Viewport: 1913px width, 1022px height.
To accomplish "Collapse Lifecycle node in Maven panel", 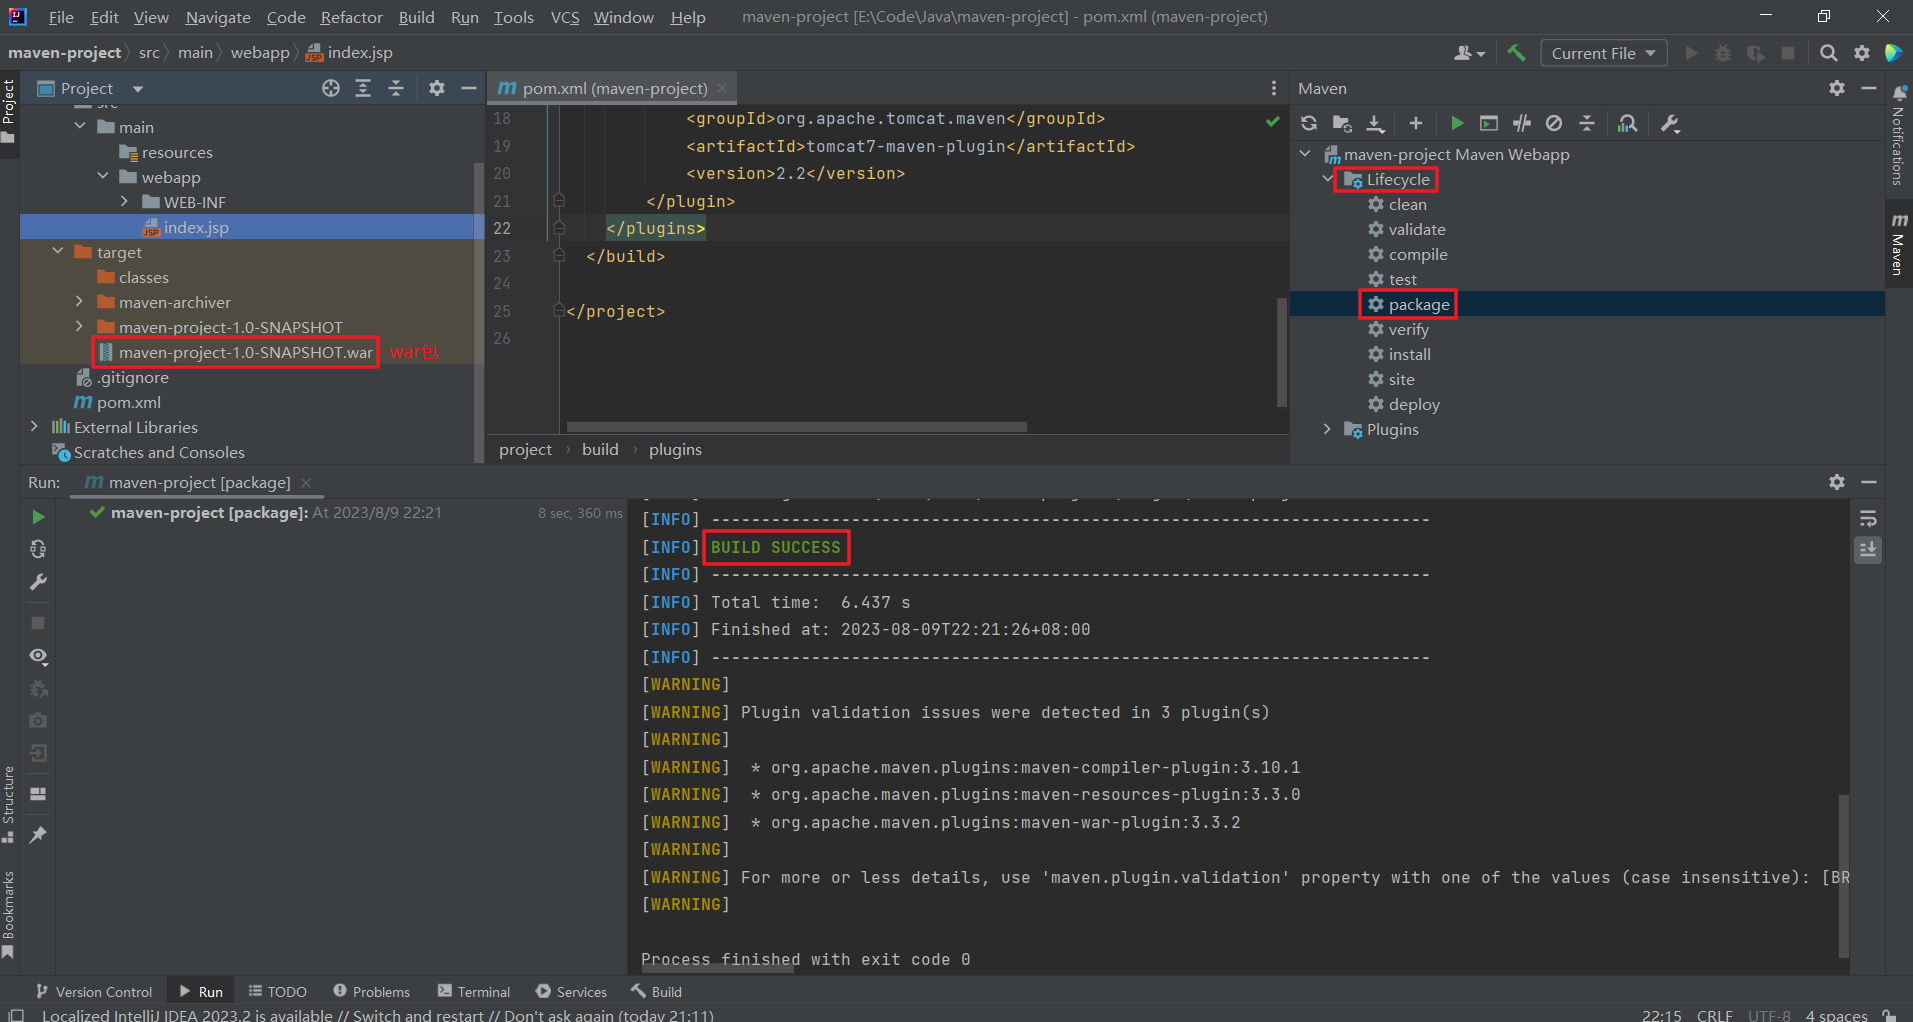I will (x=1327, y=179).
